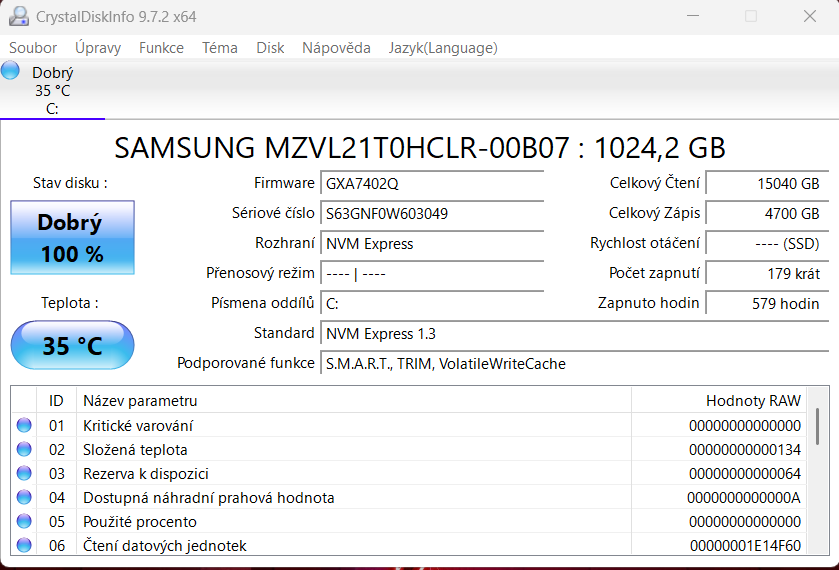Click the Teplota label
This screenshot has height=570, width=839.
70,303
